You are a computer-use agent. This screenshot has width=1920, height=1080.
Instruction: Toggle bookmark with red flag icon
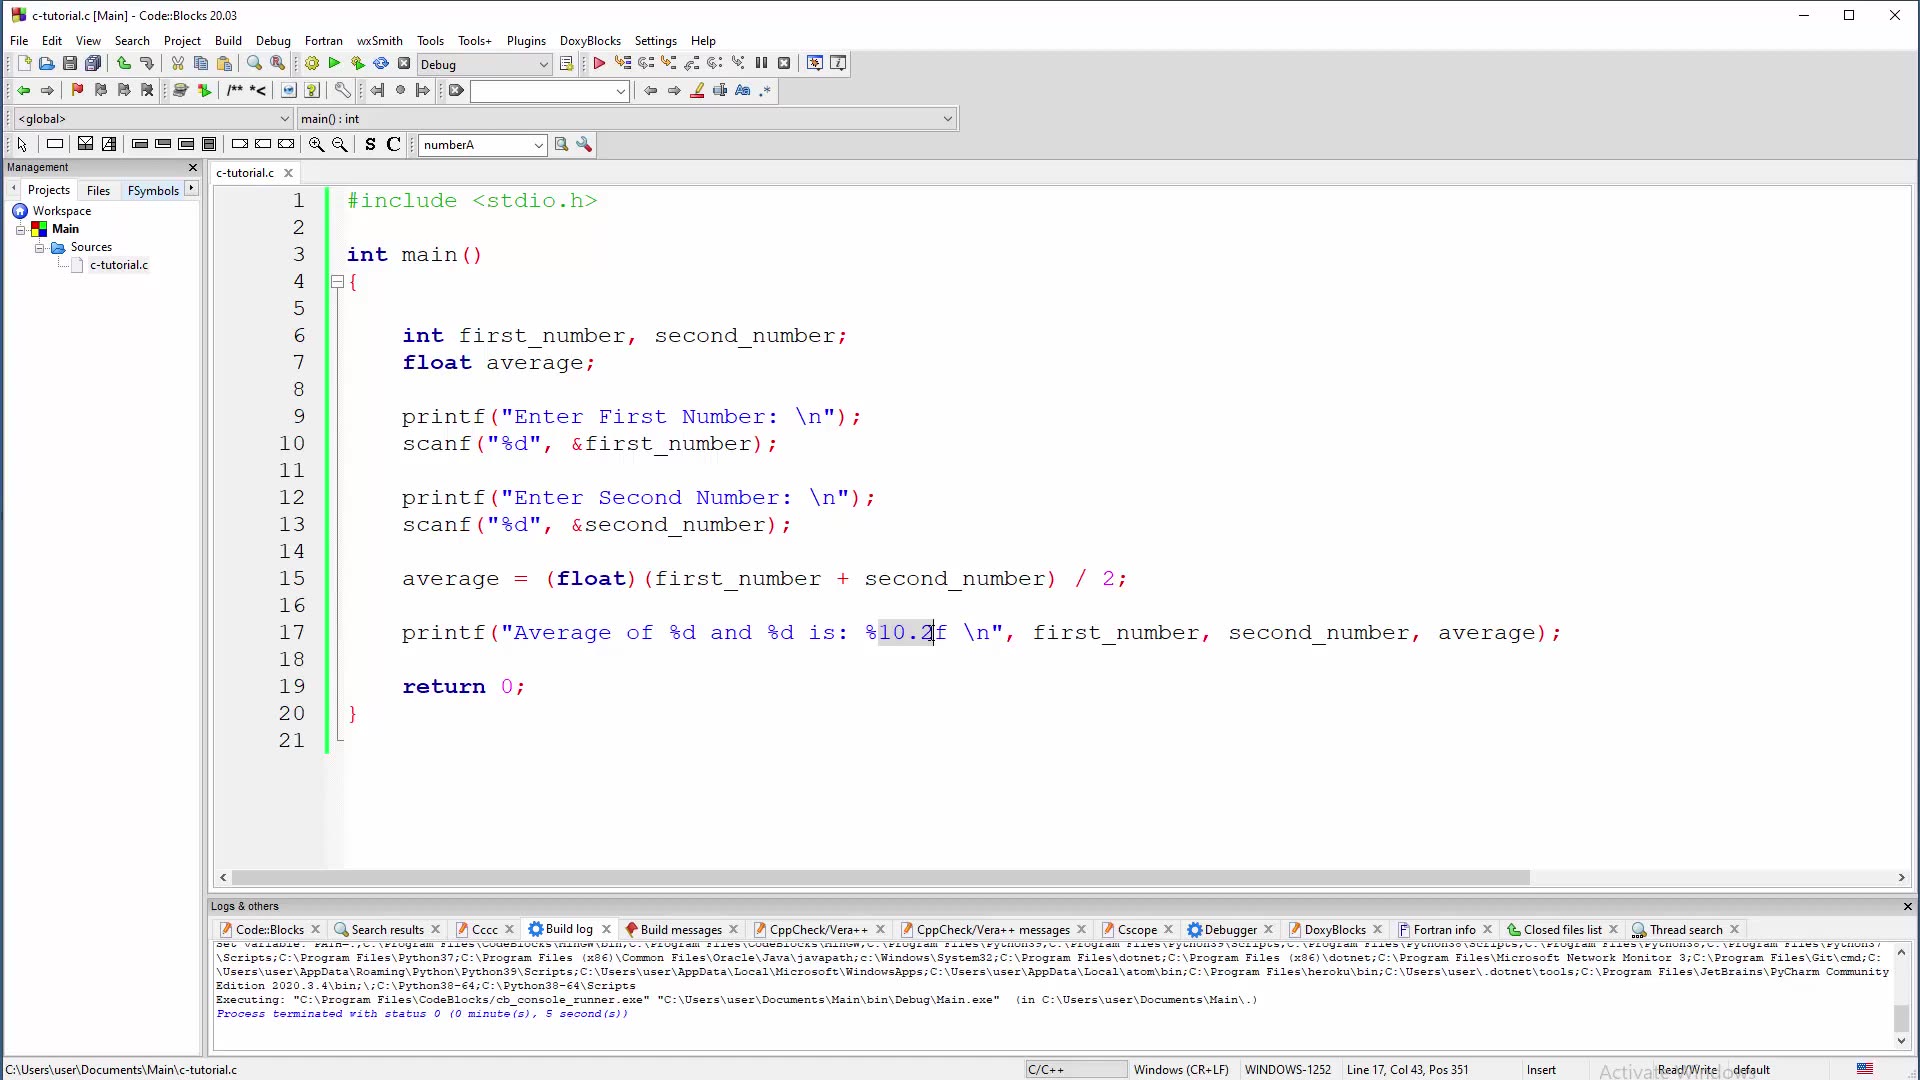77,90
